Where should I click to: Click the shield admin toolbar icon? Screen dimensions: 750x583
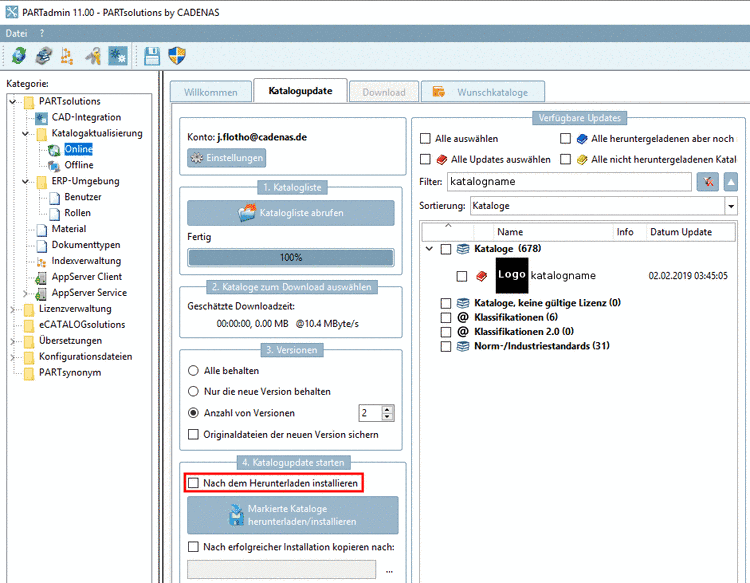pos(177,55)
